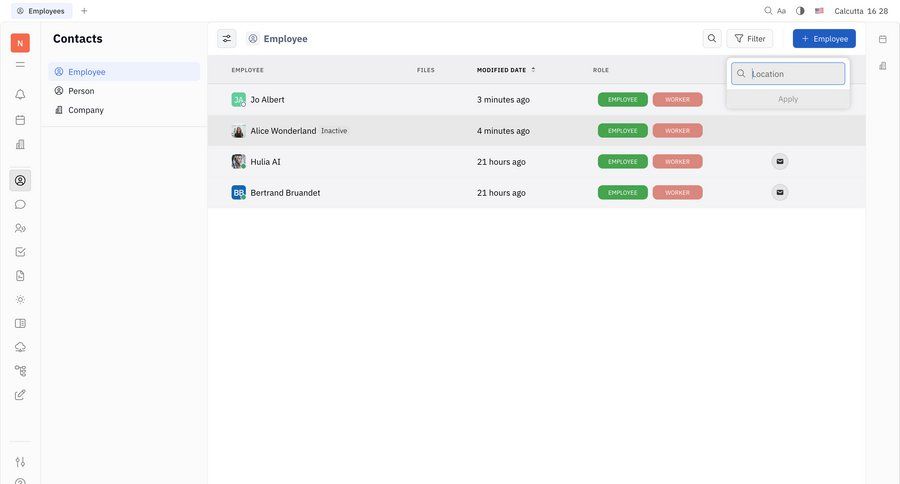The width and height of the screenshot is (900, 484).
Task: Open the tracker checkbox icon in sidebar
Action: (20, 251)
